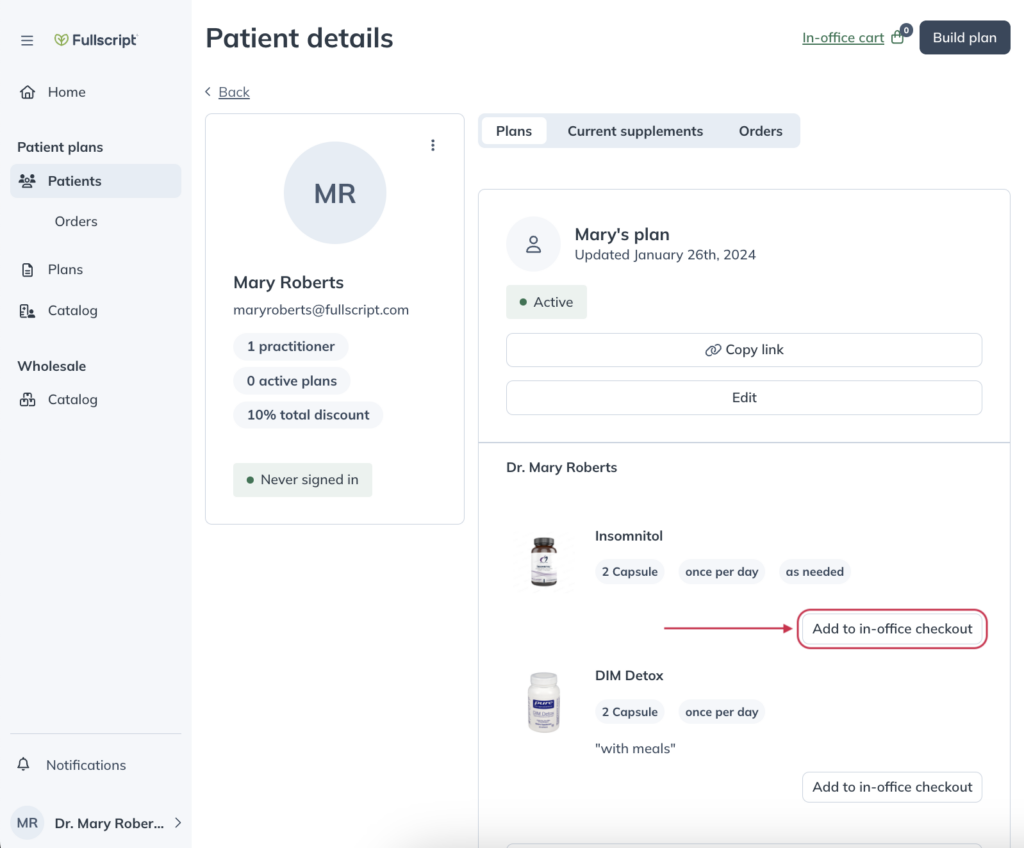Click DIM Detox's once per day chip

point(722,712)
